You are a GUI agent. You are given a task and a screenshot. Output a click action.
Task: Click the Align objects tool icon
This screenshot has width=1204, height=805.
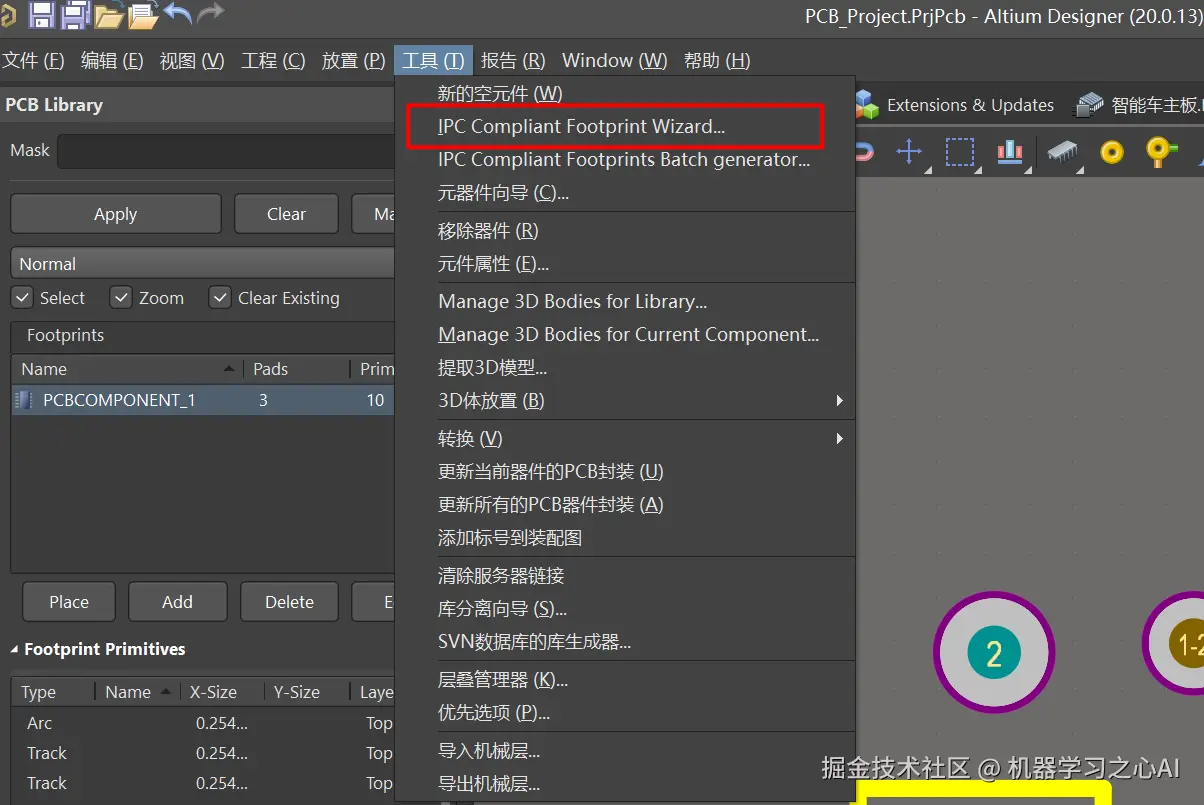point(1010,152)
